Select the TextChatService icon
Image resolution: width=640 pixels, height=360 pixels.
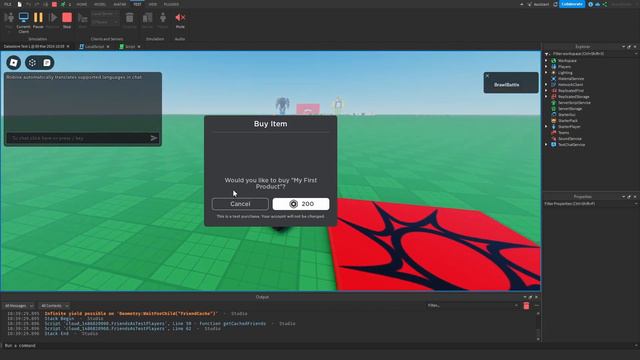[x=554, y=144]
